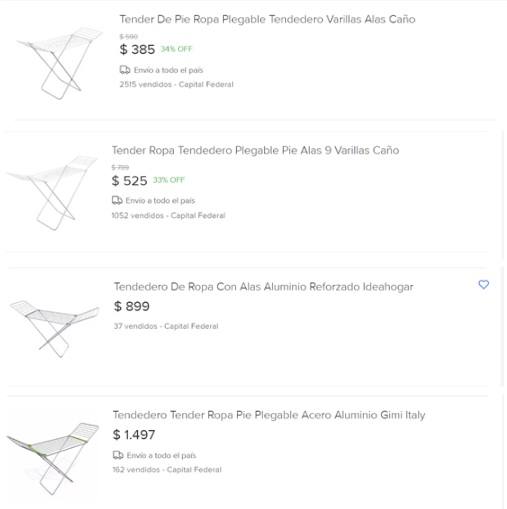Screen dimensions: 507x509
Task: Open 'Tender Ropa Tendedero Plegable Pie Alas' title
Action: (x=255, y=150)
